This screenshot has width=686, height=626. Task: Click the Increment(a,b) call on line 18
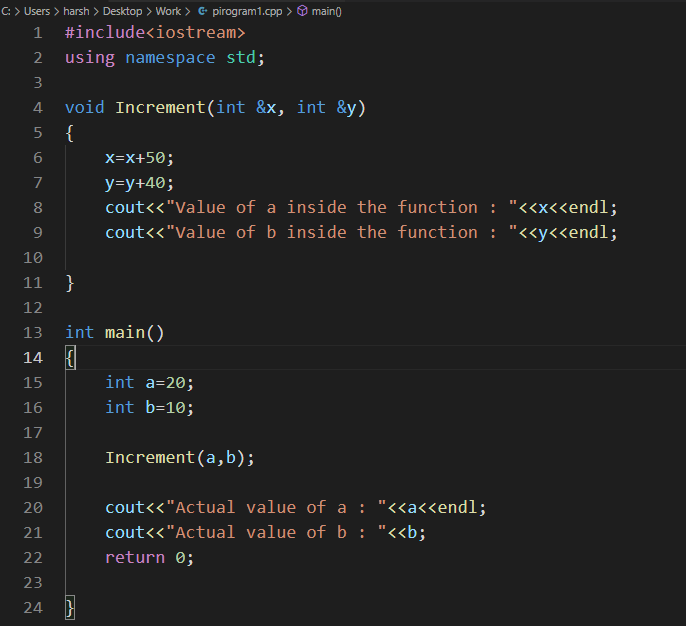(x=179, y=458)
